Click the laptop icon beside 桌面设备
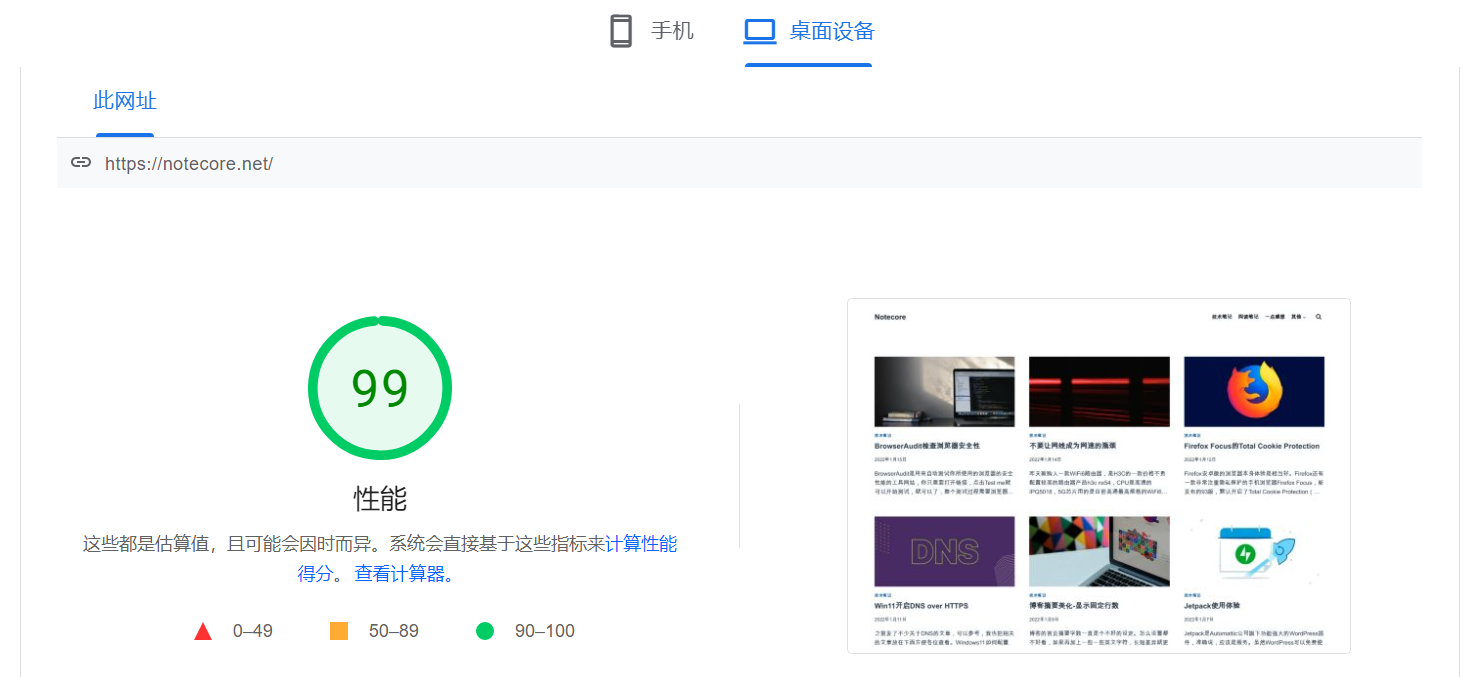Screen dimensions: 1474x677 760,31
